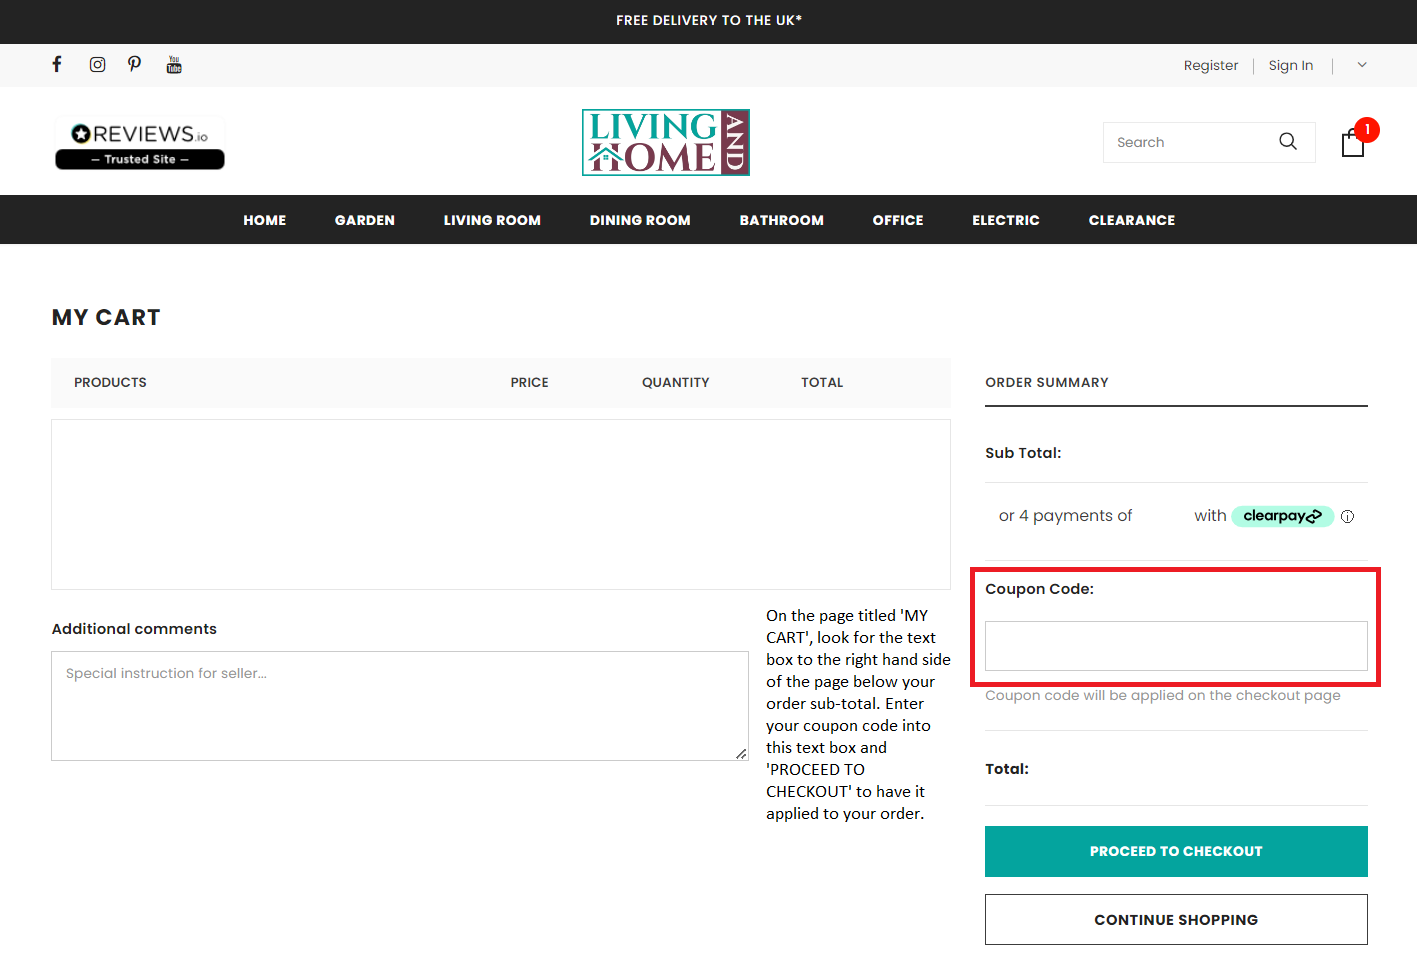This screenshot has height=953, width=1417.
Task: Open the Facebook social link icon
Action: coord(57,65)
